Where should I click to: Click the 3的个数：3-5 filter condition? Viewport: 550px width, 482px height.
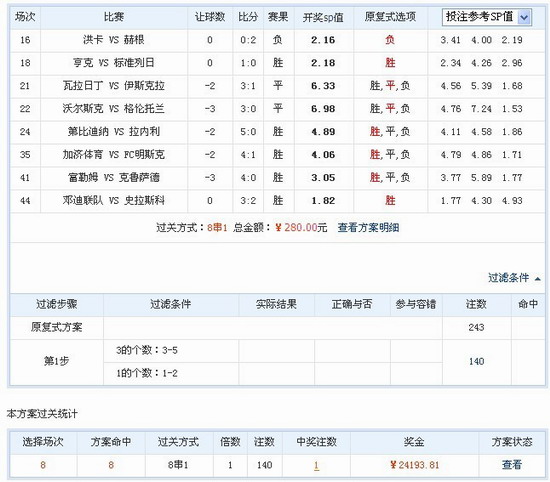(x=147, y=350)
